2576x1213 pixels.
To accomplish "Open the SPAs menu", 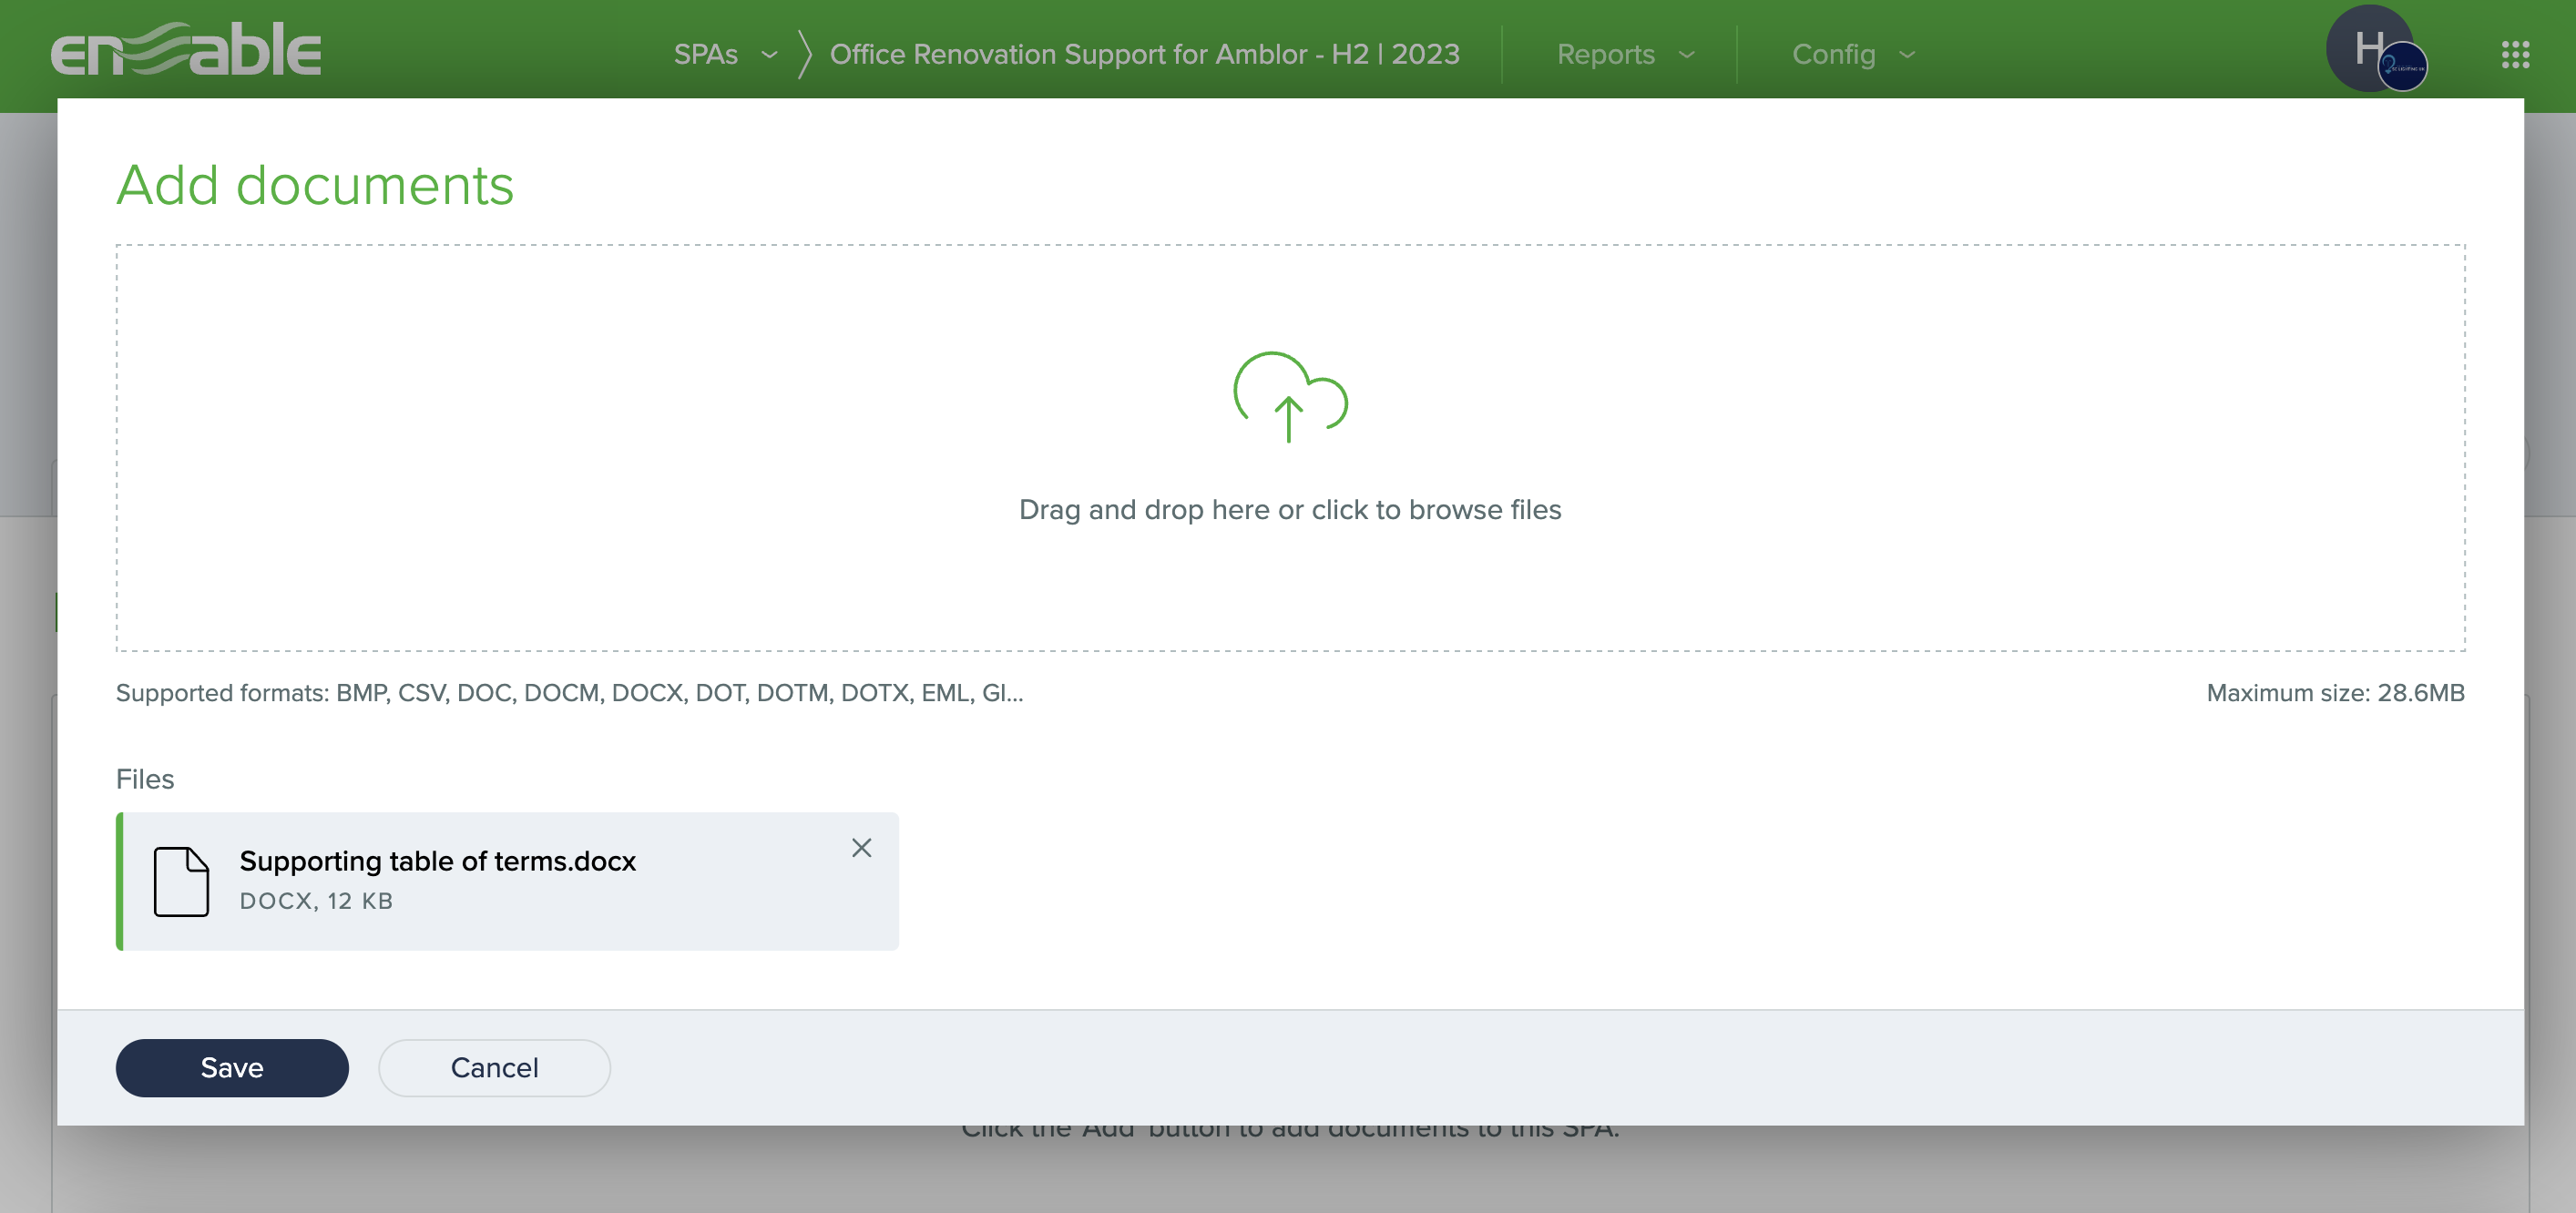I will [705, 54].
